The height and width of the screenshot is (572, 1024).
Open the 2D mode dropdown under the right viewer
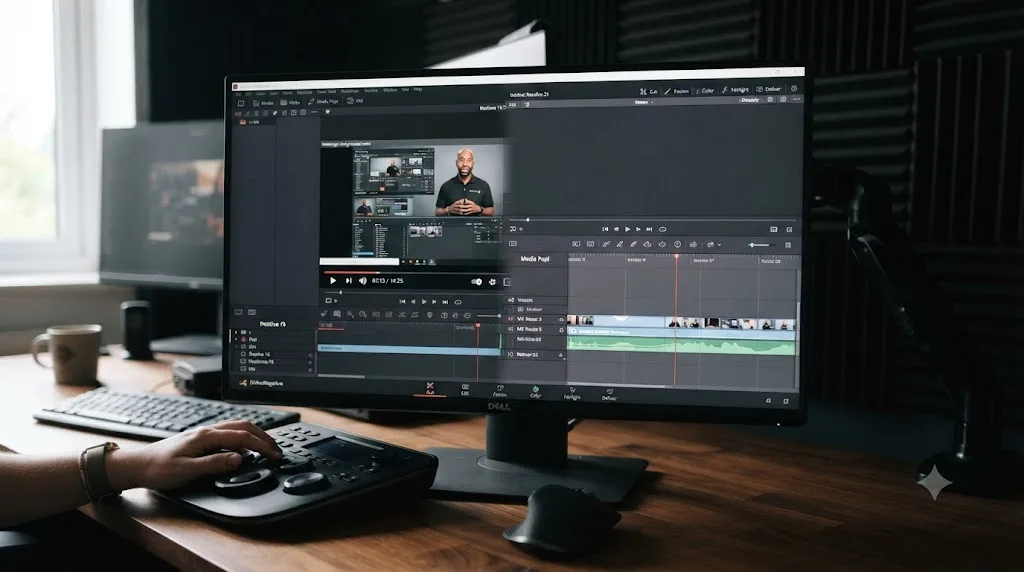[515, 229]
